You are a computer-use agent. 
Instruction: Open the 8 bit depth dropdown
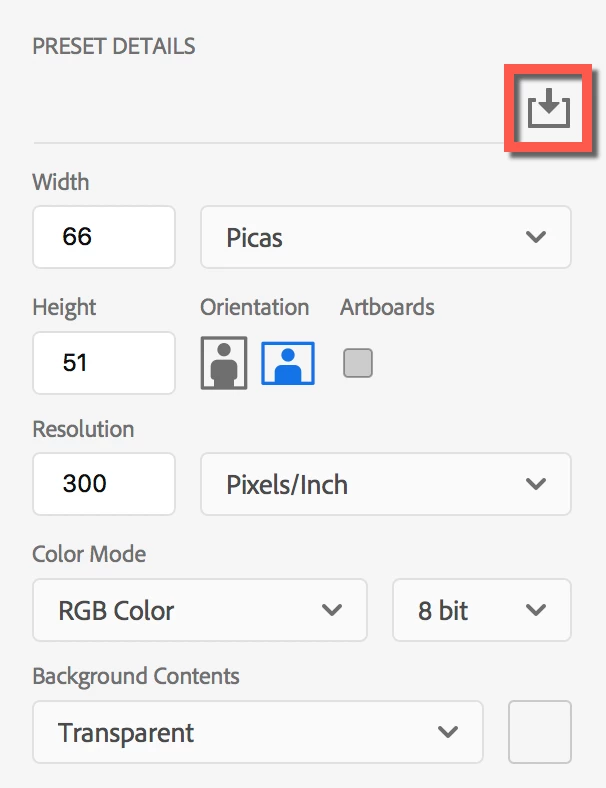481,610
